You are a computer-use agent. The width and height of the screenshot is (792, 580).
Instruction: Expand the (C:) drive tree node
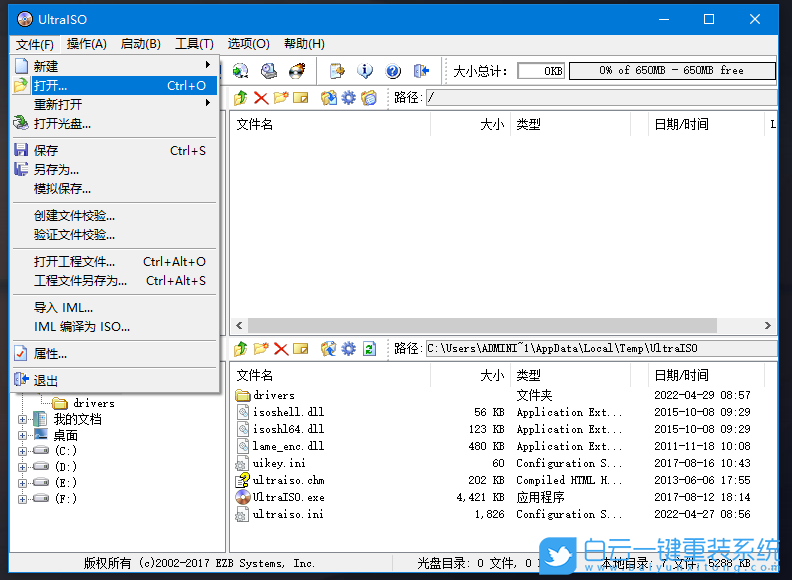pos(23,451)
